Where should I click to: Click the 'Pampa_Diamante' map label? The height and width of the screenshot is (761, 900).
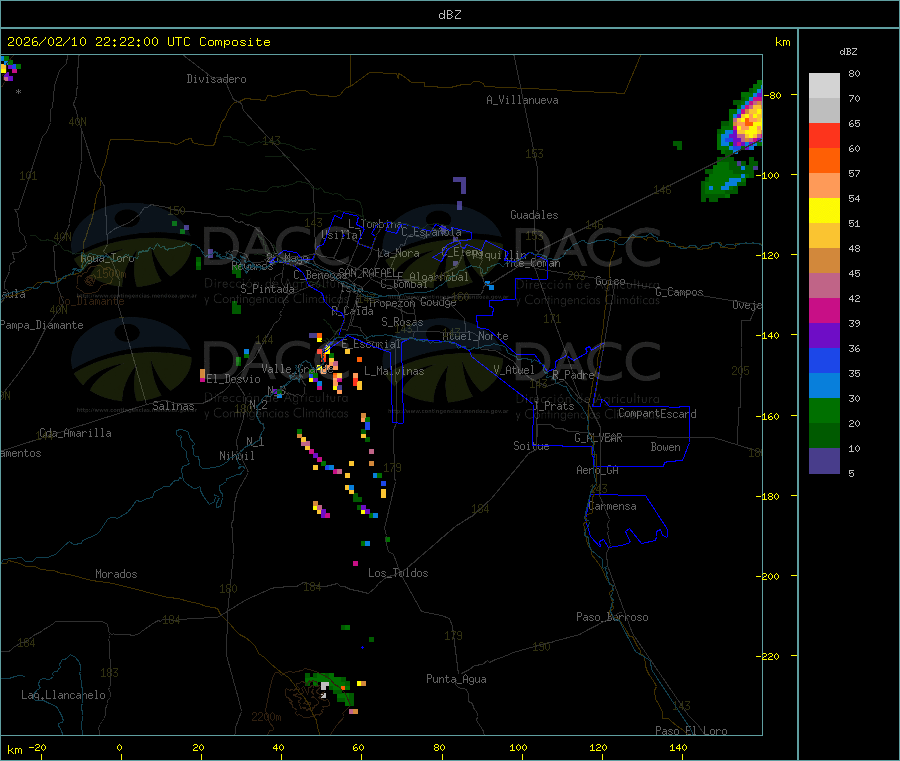point(42,325)
